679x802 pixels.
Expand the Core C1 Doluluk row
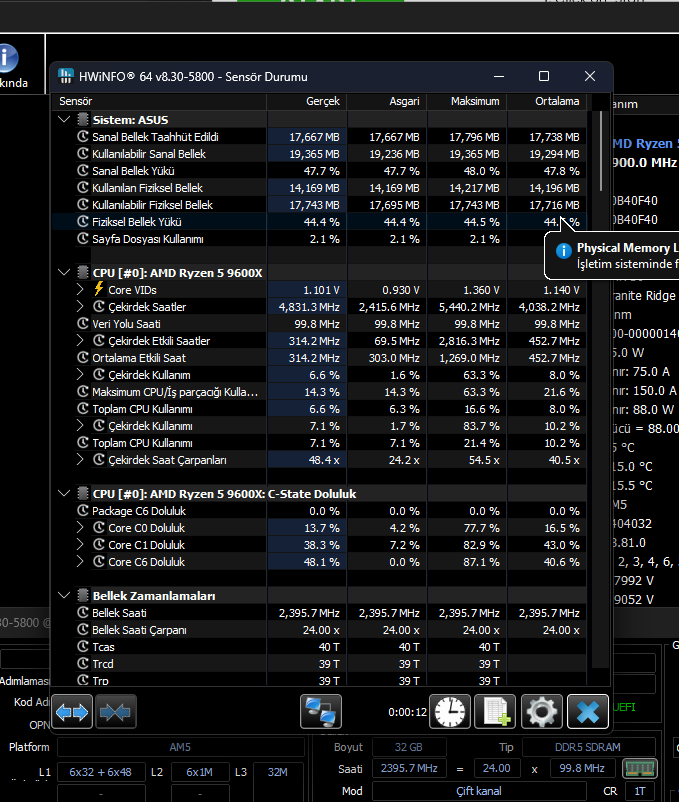[x=80, y=545]
